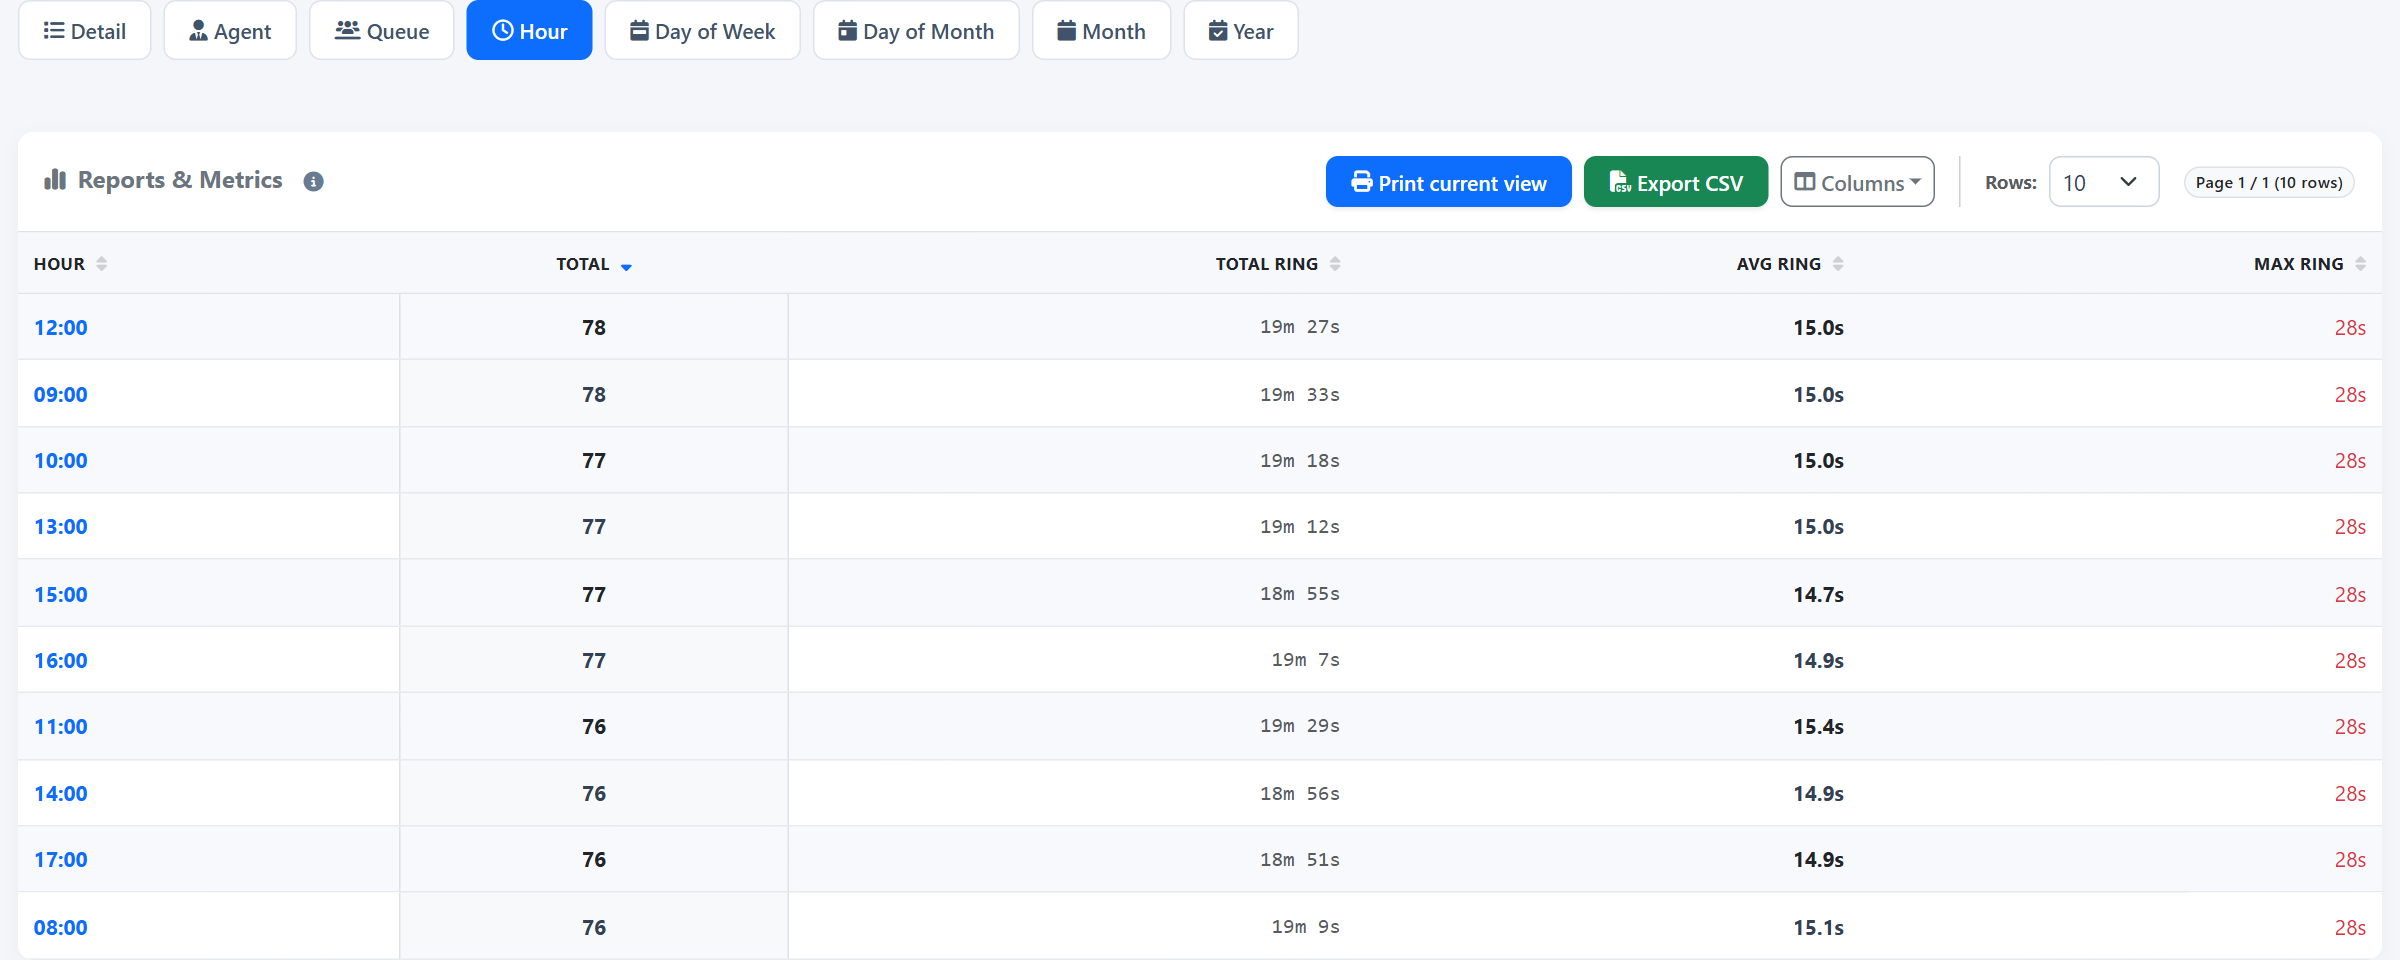Select avg ring value 15.1s
The width and height of the screenshot is (2400, 960).
coord(1818,928)
